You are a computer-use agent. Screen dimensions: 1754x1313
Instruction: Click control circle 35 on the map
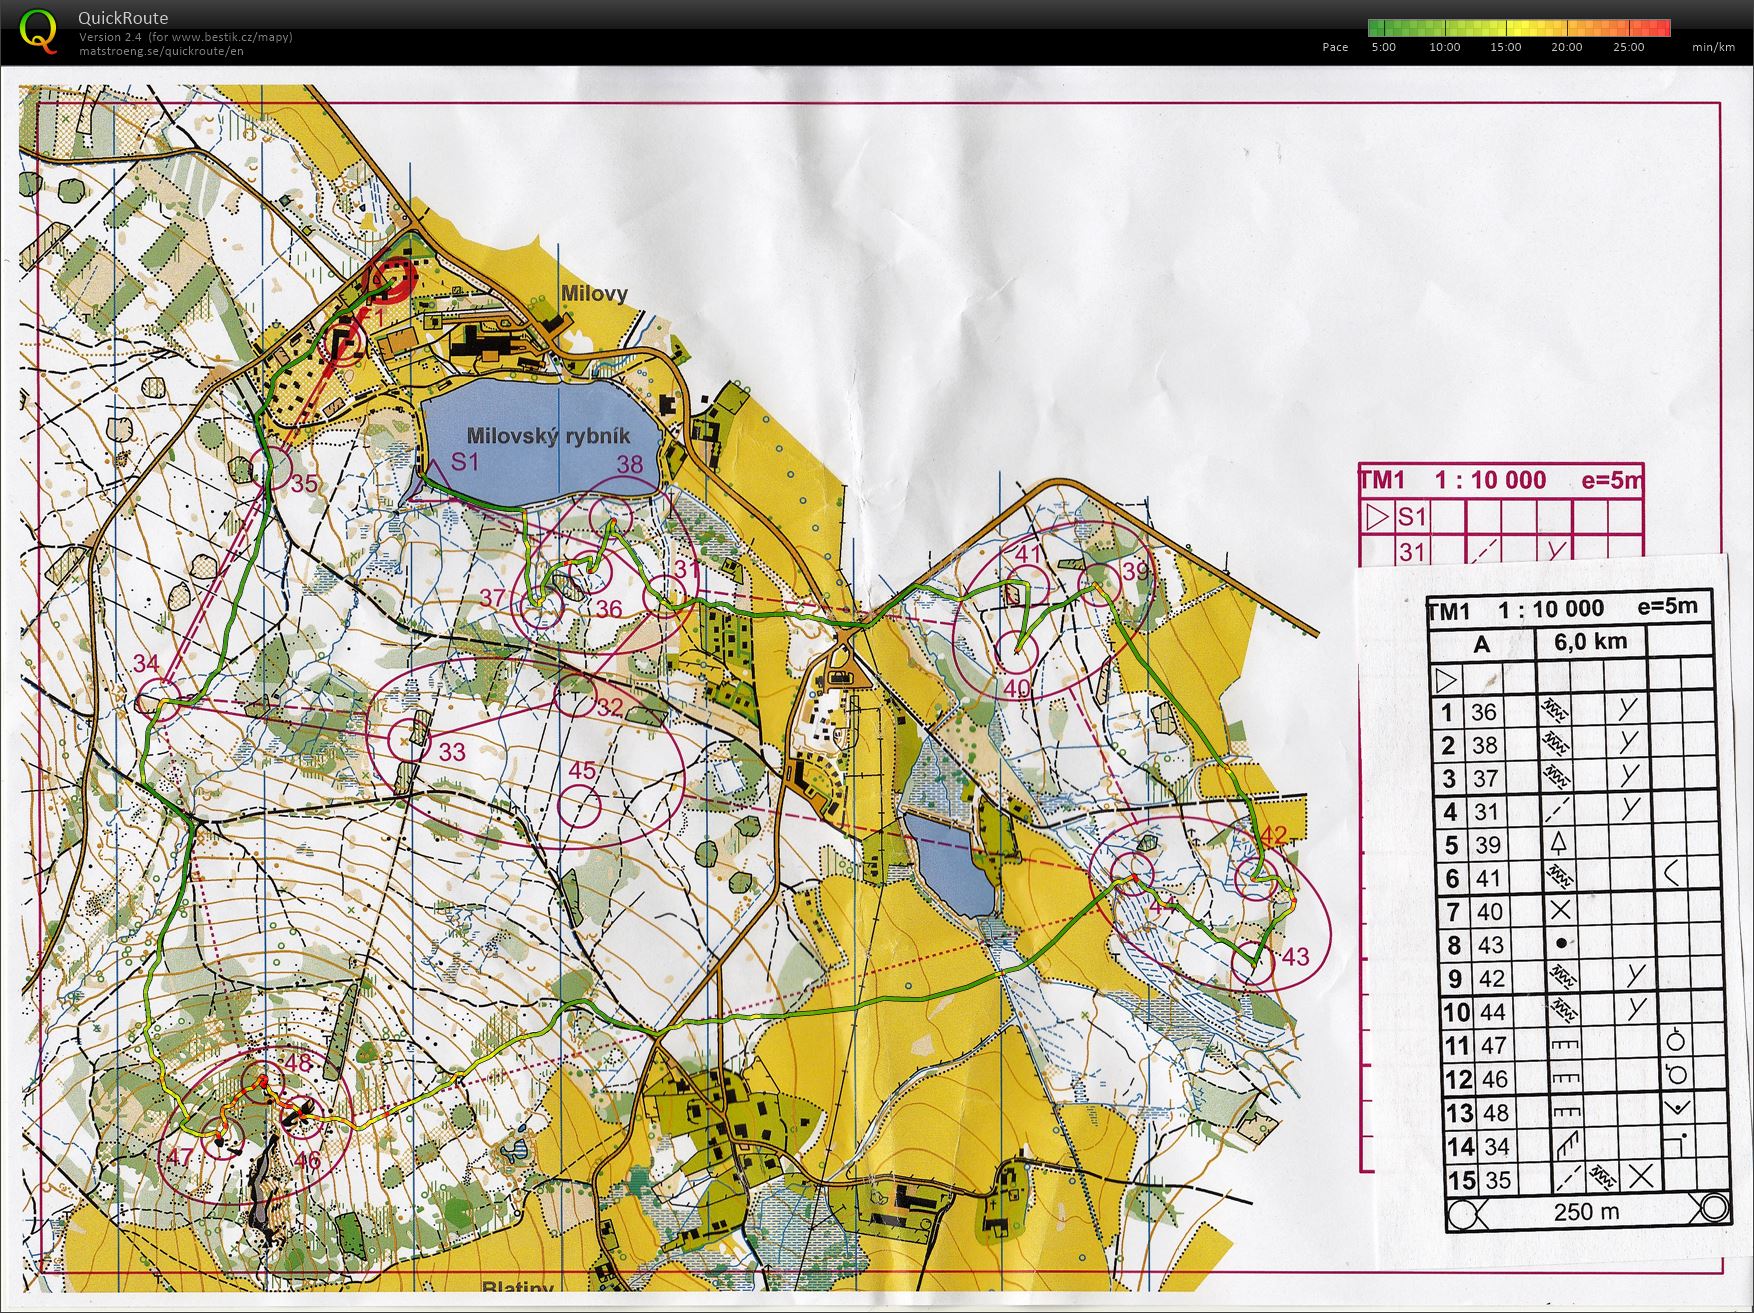269,467
